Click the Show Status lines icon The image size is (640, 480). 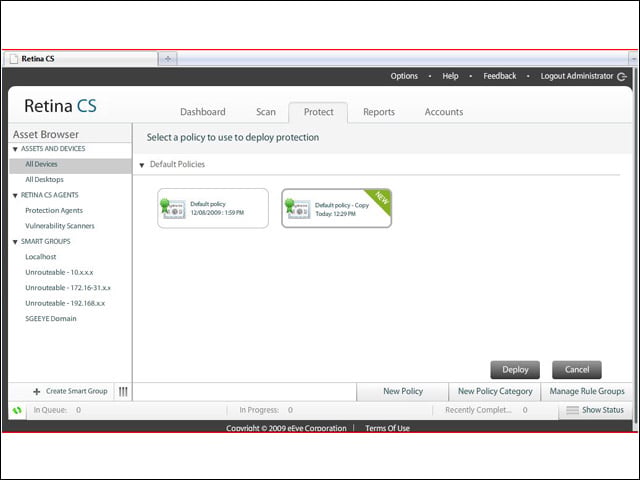572,410
